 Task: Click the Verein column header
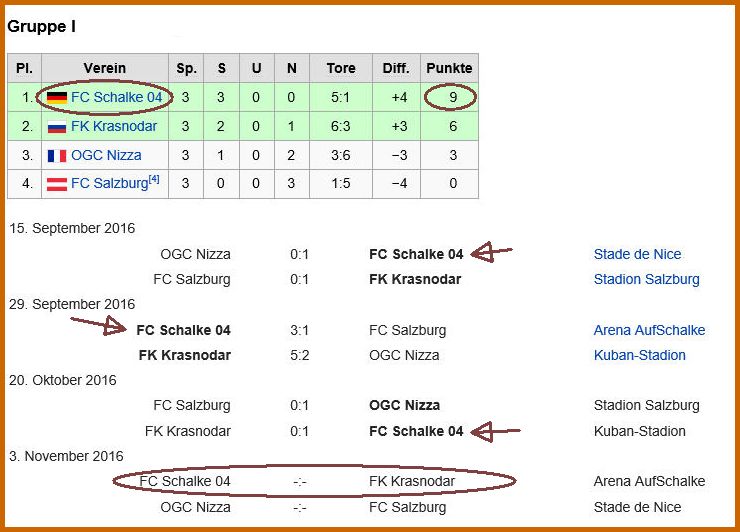click(104, 68)
